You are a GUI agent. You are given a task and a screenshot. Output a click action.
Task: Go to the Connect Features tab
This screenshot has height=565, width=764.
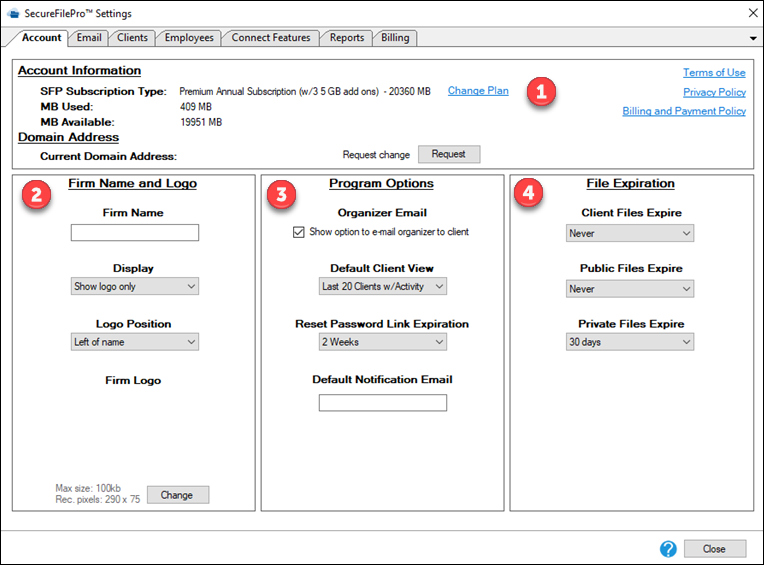(x=271, y=38)
